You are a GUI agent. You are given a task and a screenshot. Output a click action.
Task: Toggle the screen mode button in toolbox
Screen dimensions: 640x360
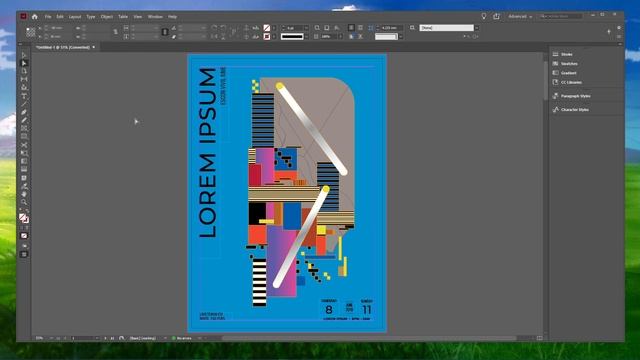24,254
